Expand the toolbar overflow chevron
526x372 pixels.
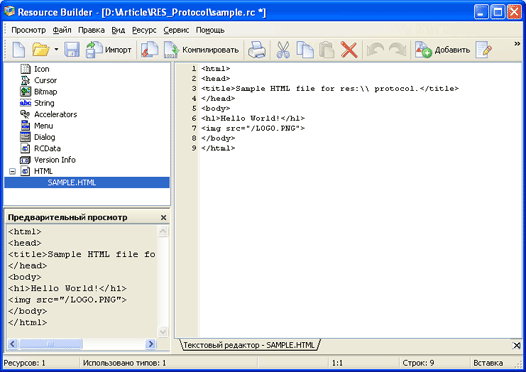pyautogui.click(x=517, y=44)
